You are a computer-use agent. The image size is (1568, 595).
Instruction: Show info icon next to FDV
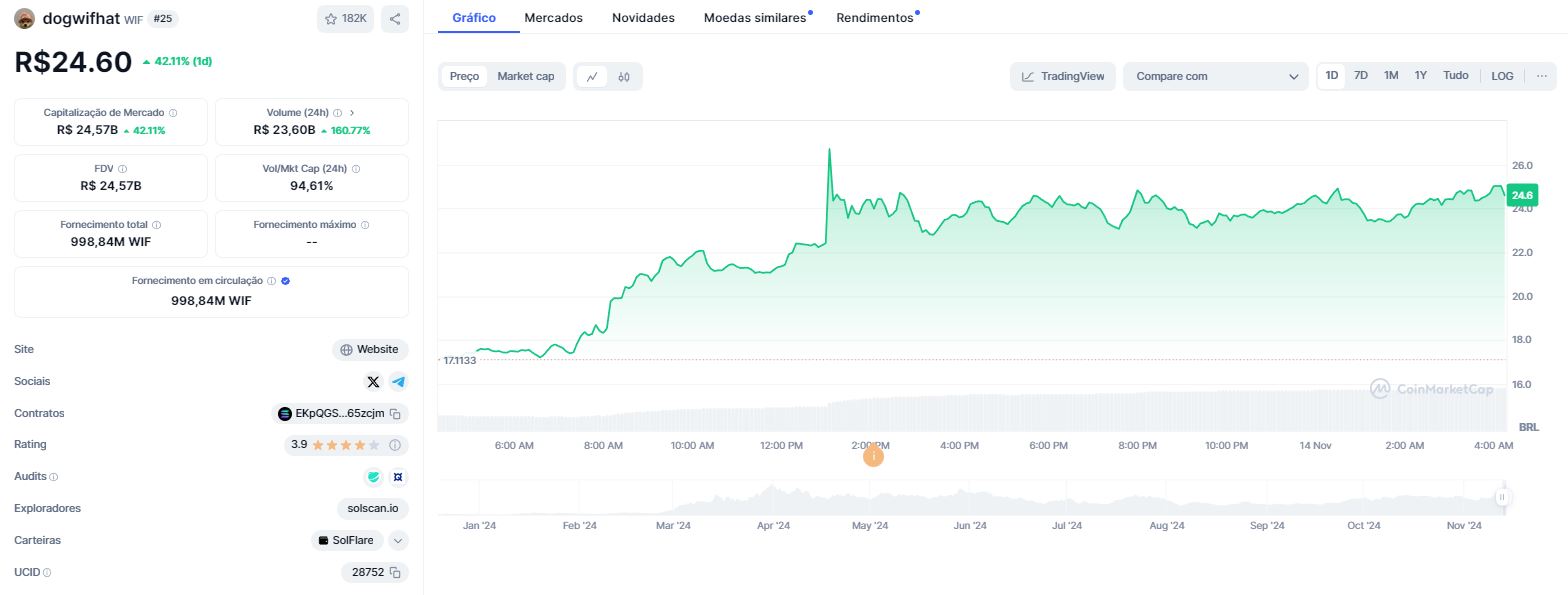click(123, 169)
